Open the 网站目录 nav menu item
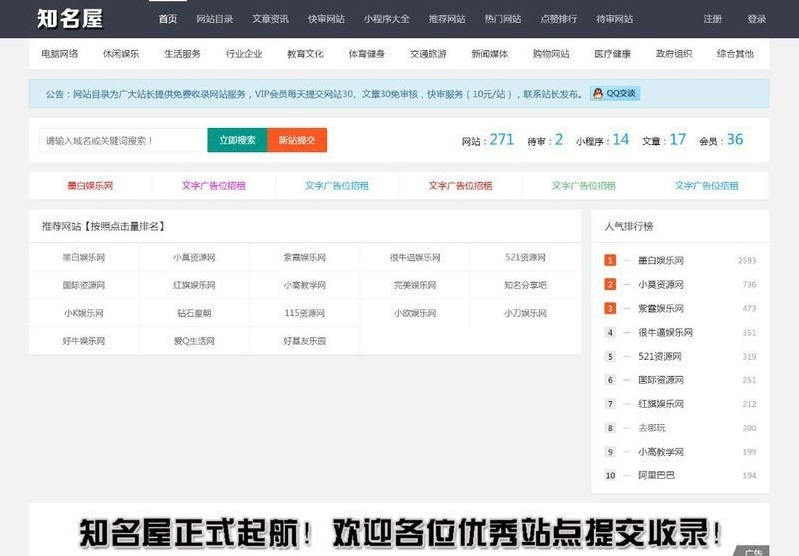Screen dimensions: 799x556 pyautogui.click(x=215, y=19)
